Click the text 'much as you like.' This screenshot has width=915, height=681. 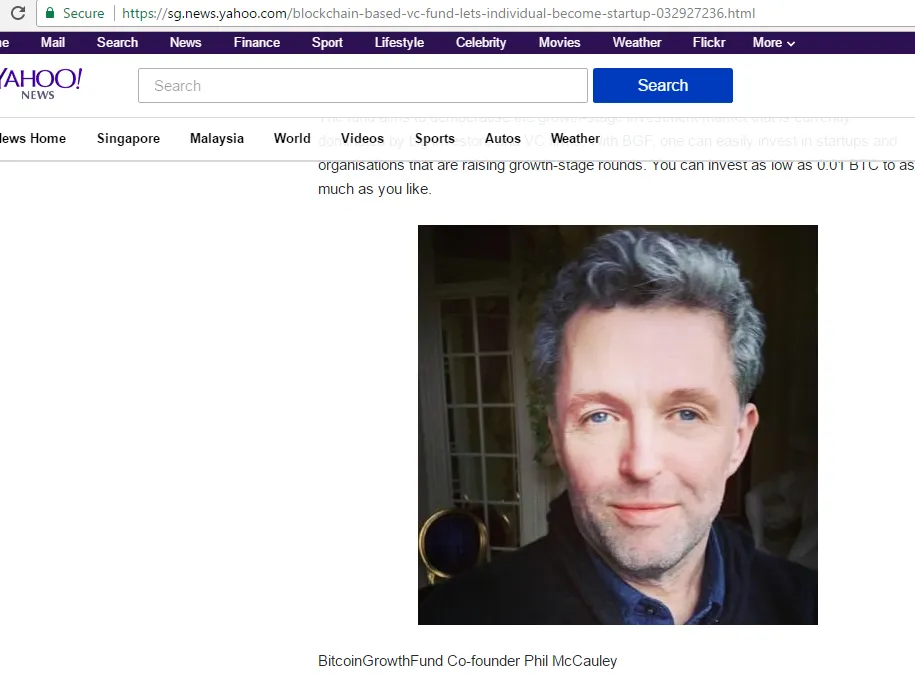click(x=375, y=189)
